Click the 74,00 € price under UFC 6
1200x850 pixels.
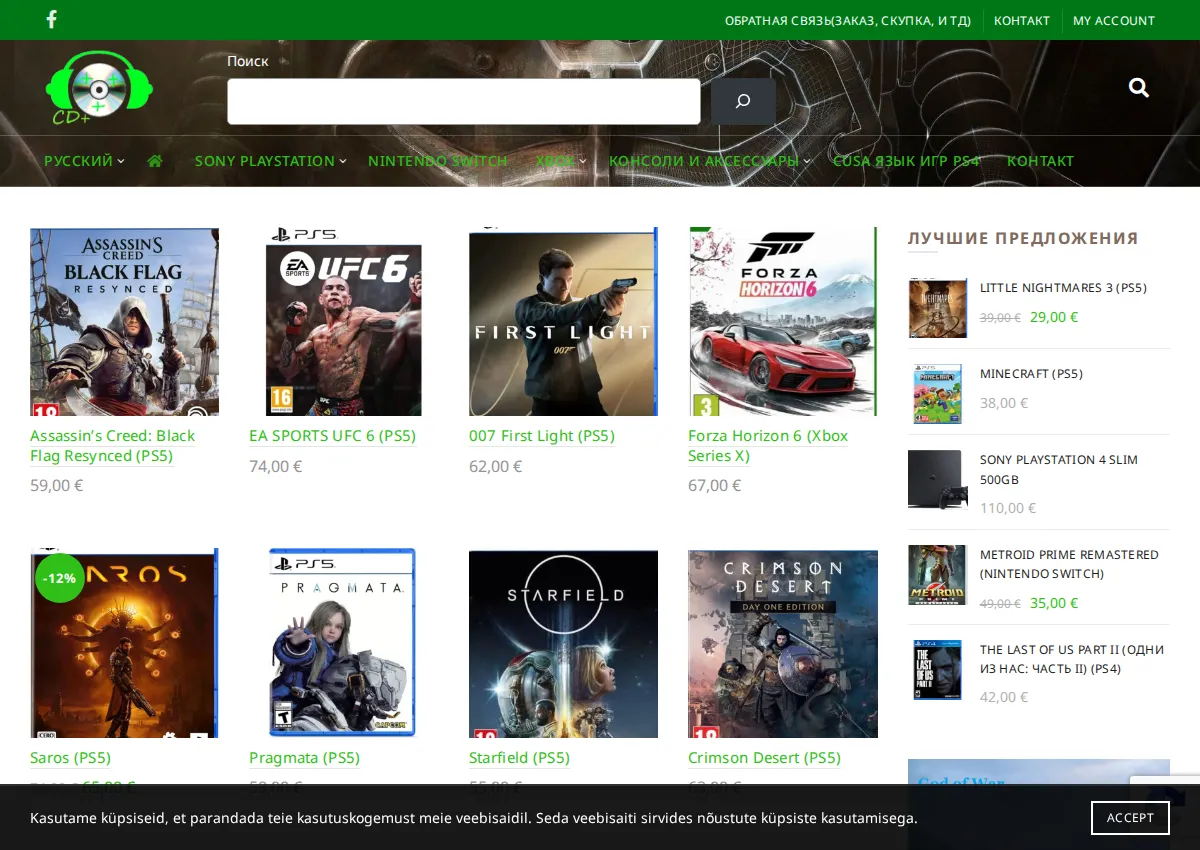(x=275, y=466)
